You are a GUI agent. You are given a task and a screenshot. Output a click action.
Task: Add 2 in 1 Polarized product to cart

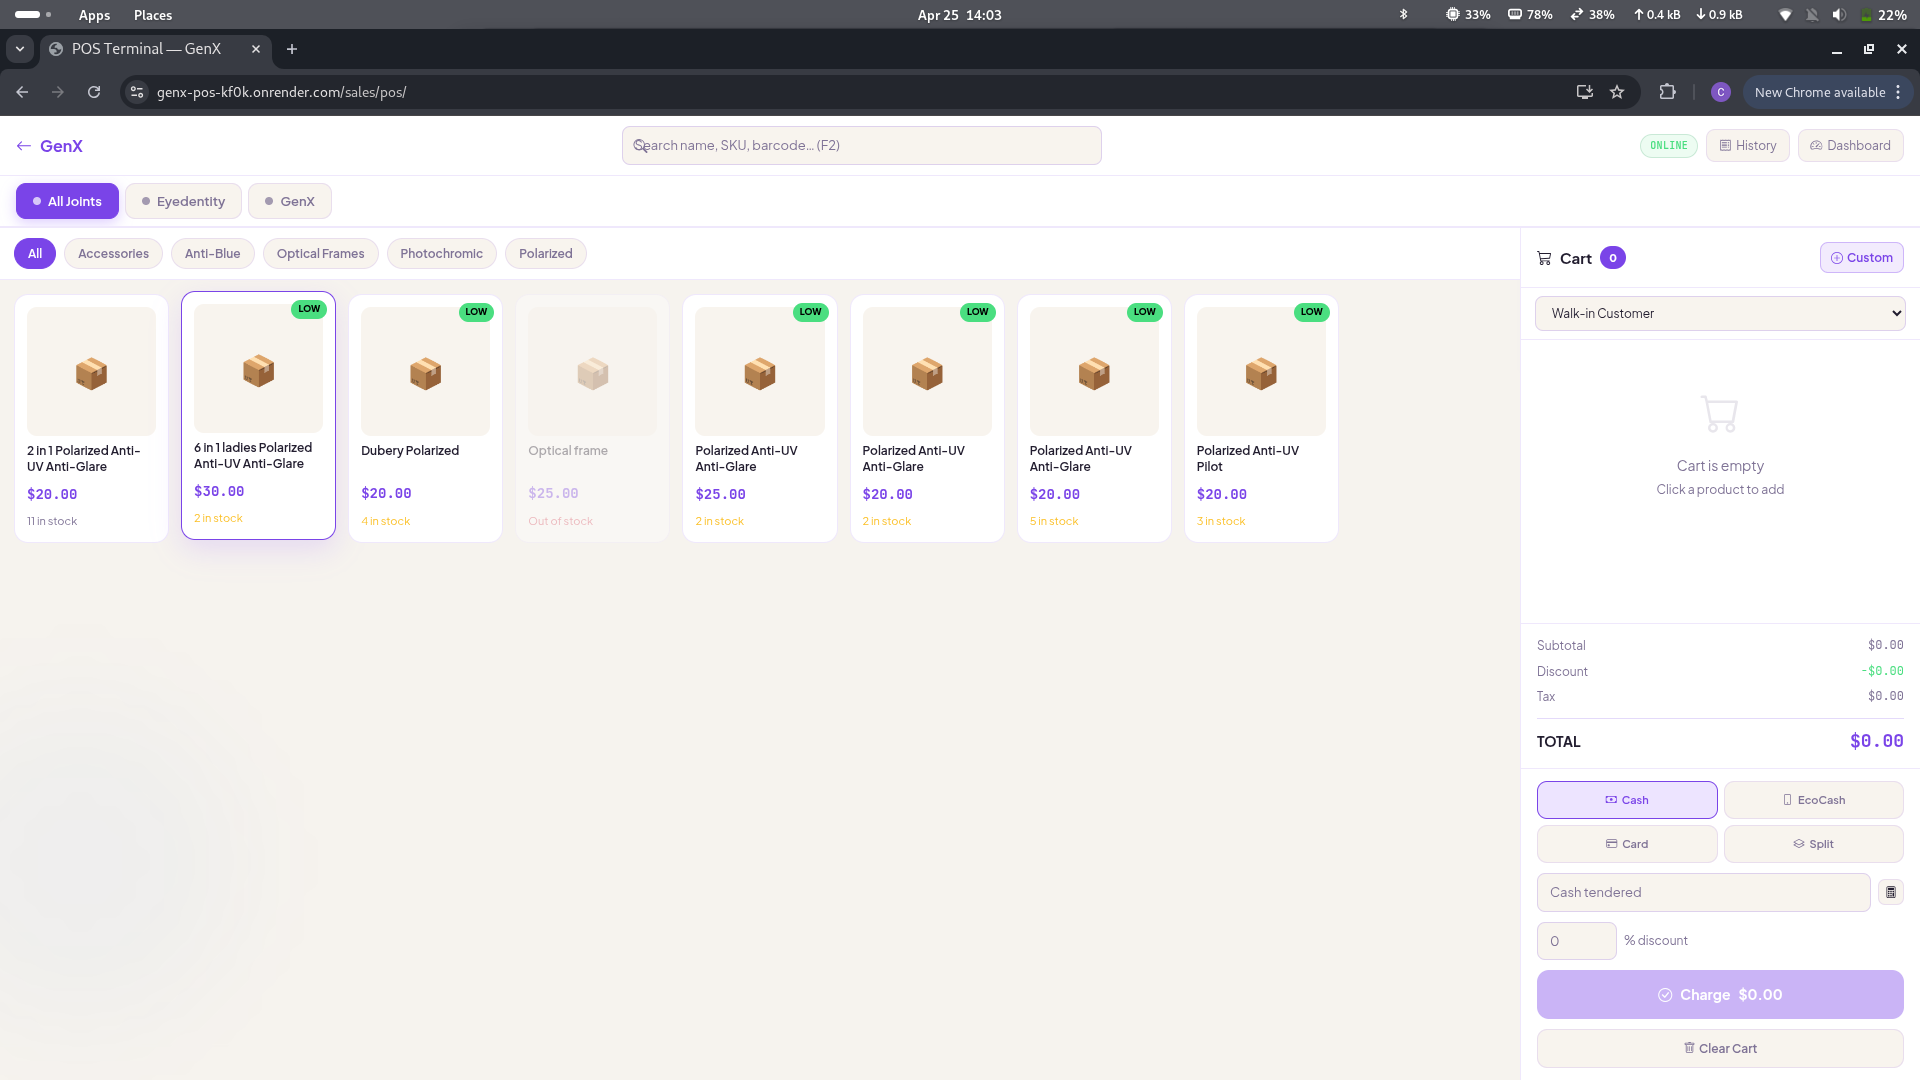click(x=91, y=419)
